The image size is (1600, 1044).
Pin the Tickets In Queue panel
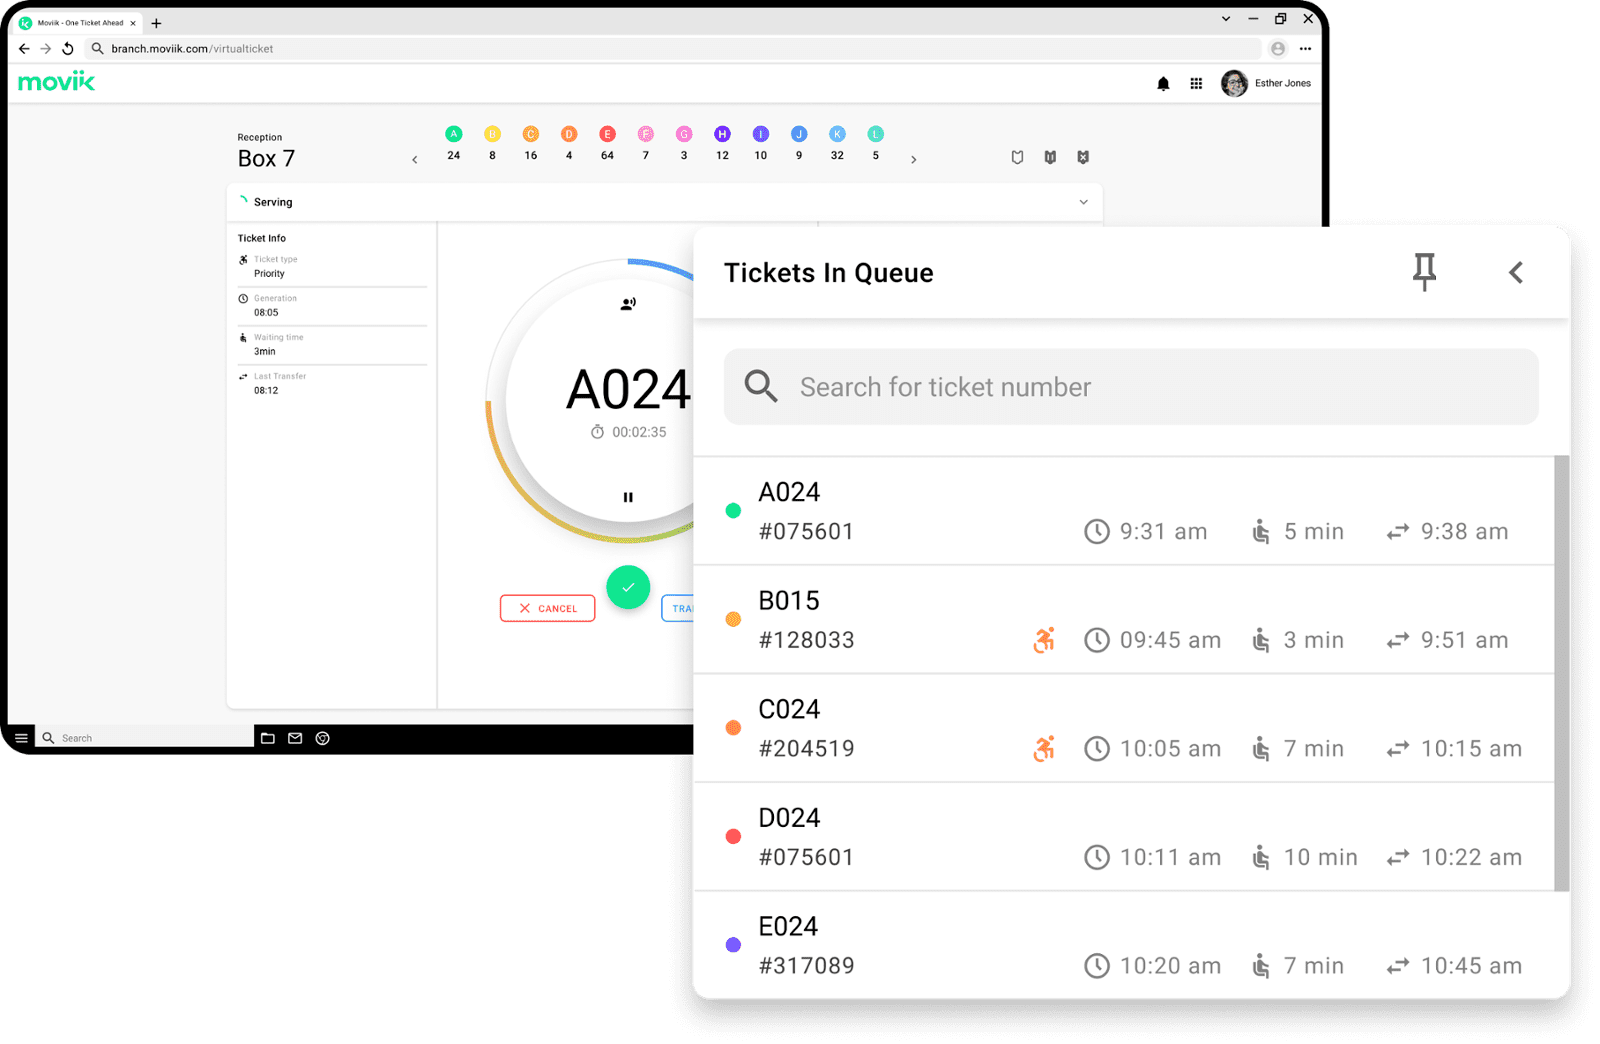pos(1424,272)
